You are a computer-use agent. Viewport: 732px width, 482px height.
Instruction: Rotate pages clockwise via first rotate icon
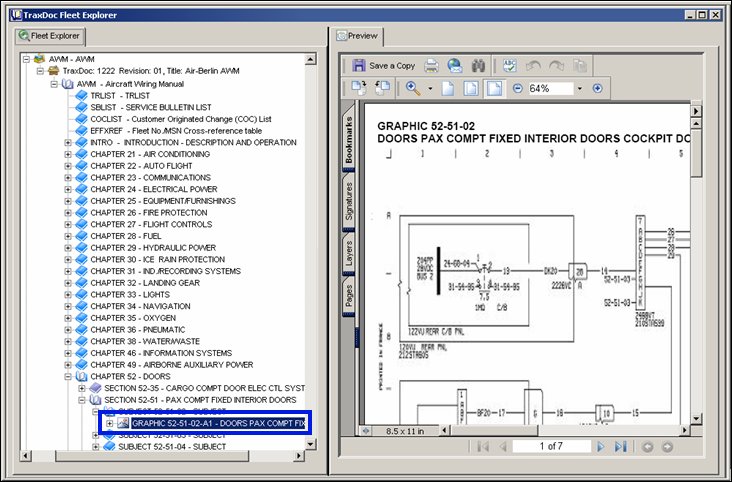tap(359, 88)
